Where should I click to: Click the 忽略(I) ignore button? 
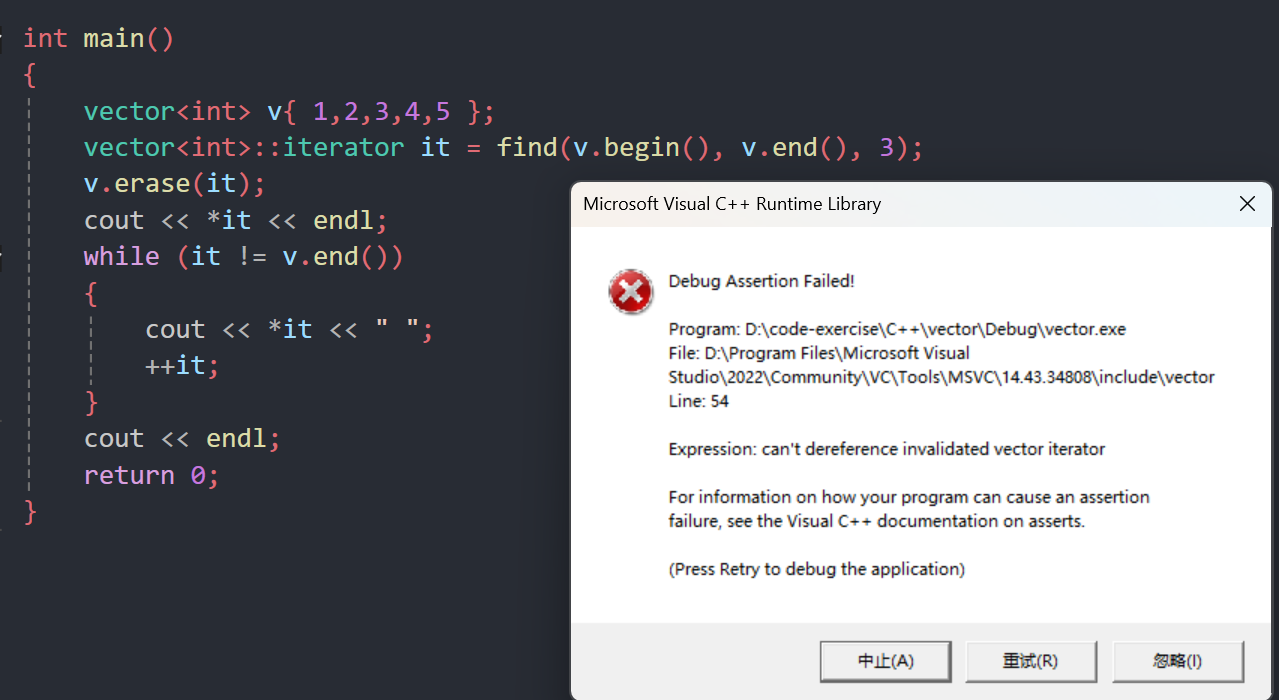tap(1177, 661)
